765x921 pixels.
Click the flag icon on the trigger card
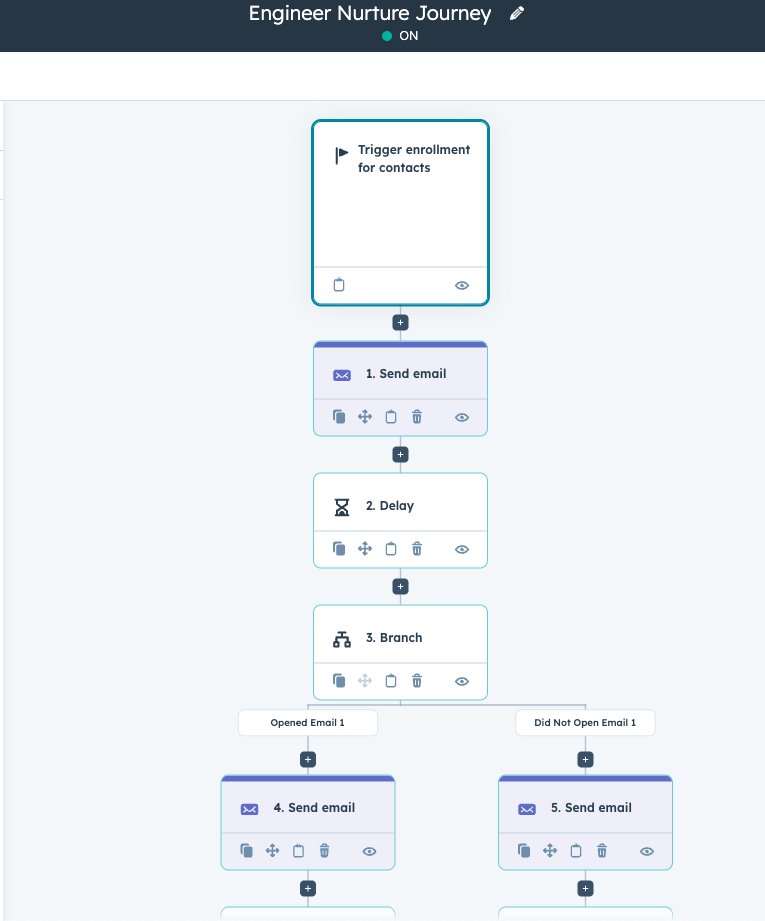point(338,155)
